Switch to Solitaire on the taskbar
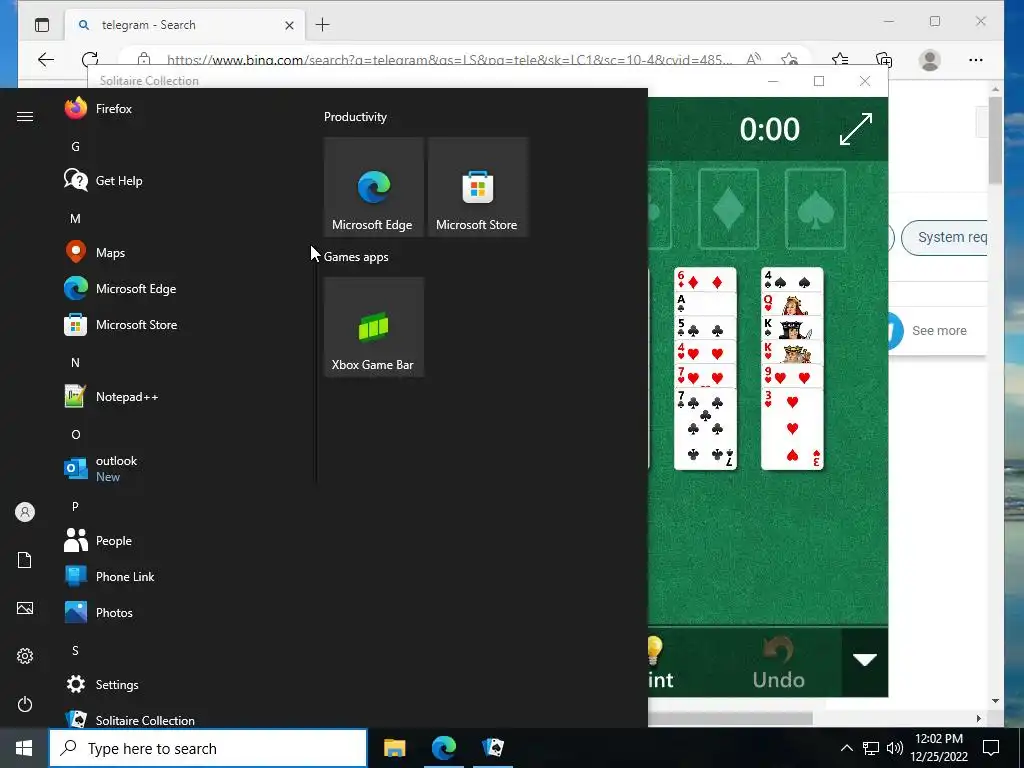Screen dimensions: 1024x768 point(493,748)
